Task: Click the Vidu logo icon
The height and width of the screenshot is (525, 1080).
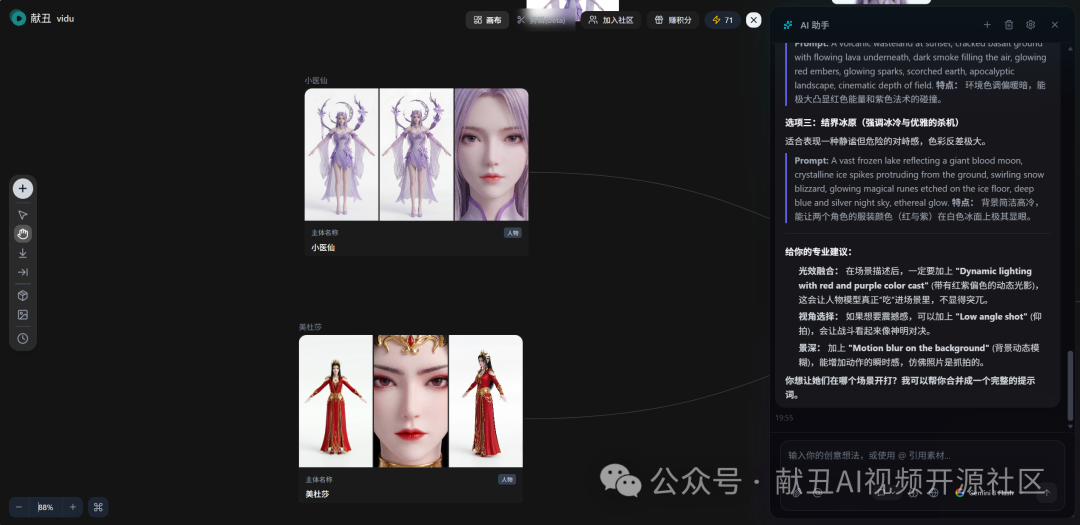Action: [x=18, y=18]
